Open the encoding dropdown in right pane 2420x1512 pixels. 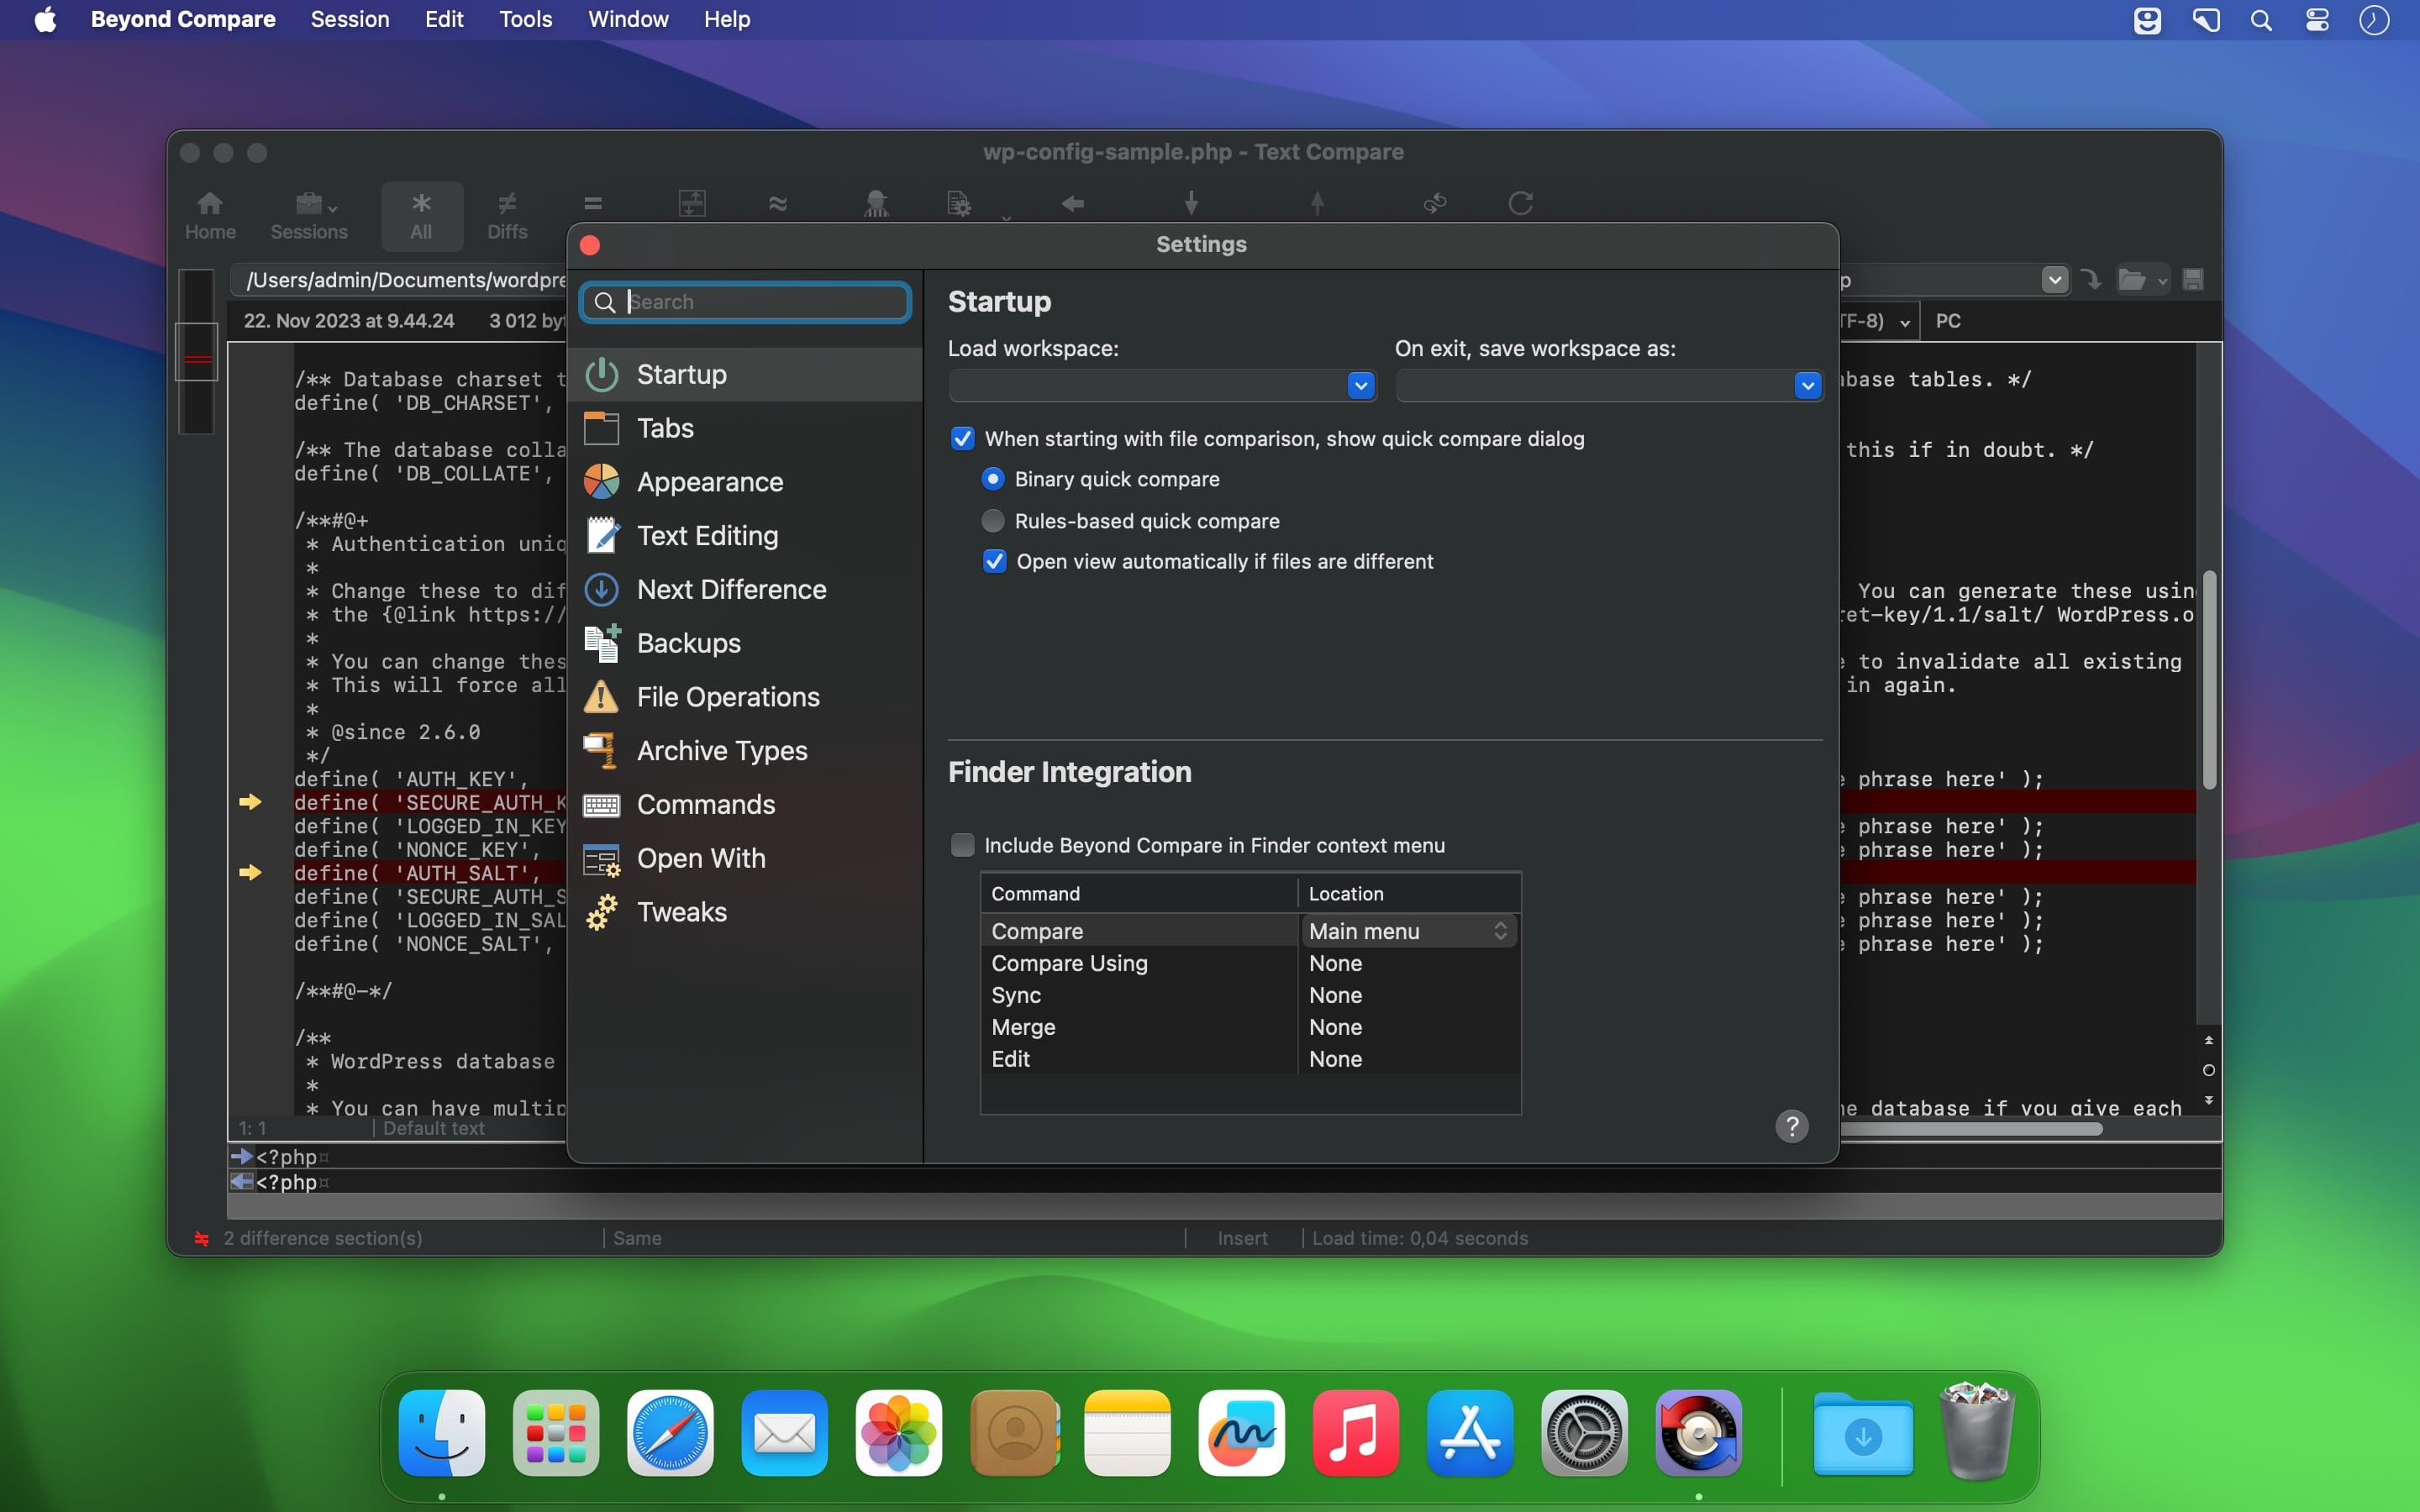coord(1904,322)
